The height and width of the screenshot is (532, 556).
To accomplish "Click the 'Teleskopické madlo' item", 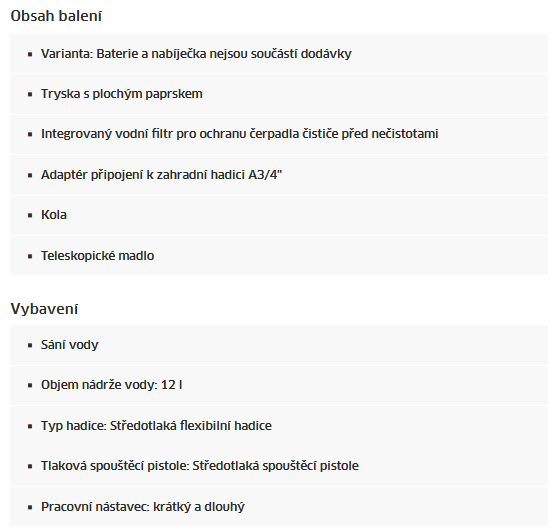I will pyautogui.click(x=98, y=256).
